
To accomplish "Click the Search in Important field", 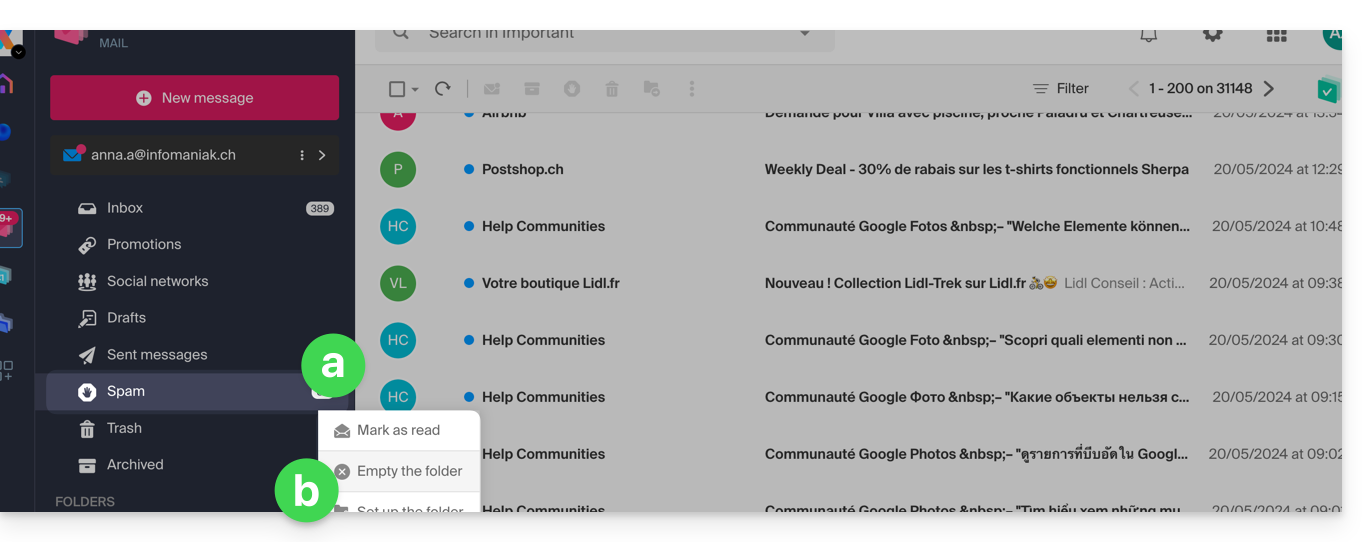I will pos(600,35).
